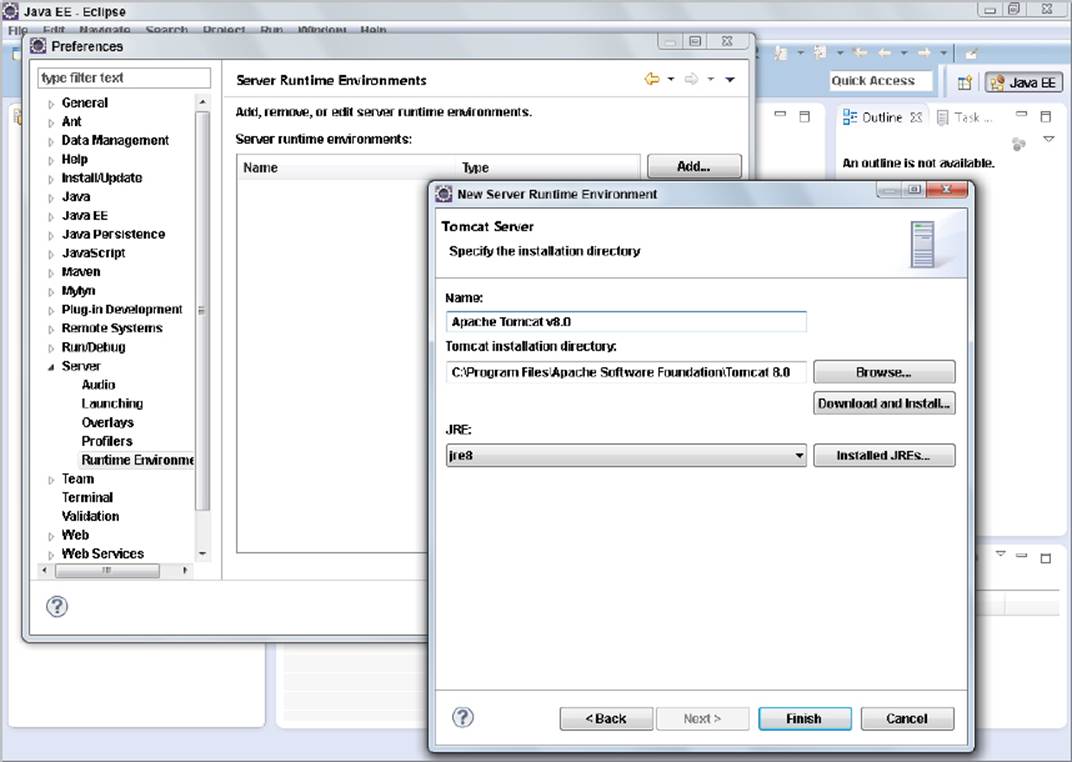This screenshot has width=1072, height=762.
Task: Open help in New Server Runtime dialog
Action: coord(463,717)
